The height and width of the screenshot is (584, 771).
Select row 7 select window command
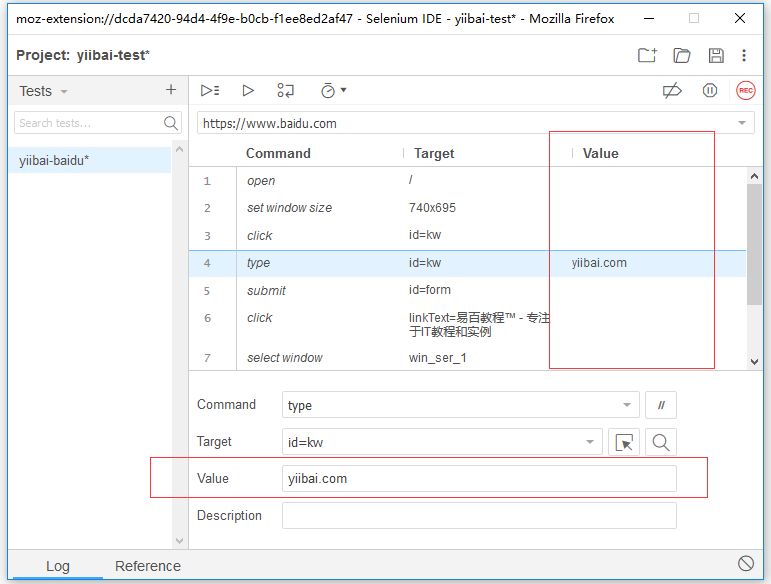point(467,358)
